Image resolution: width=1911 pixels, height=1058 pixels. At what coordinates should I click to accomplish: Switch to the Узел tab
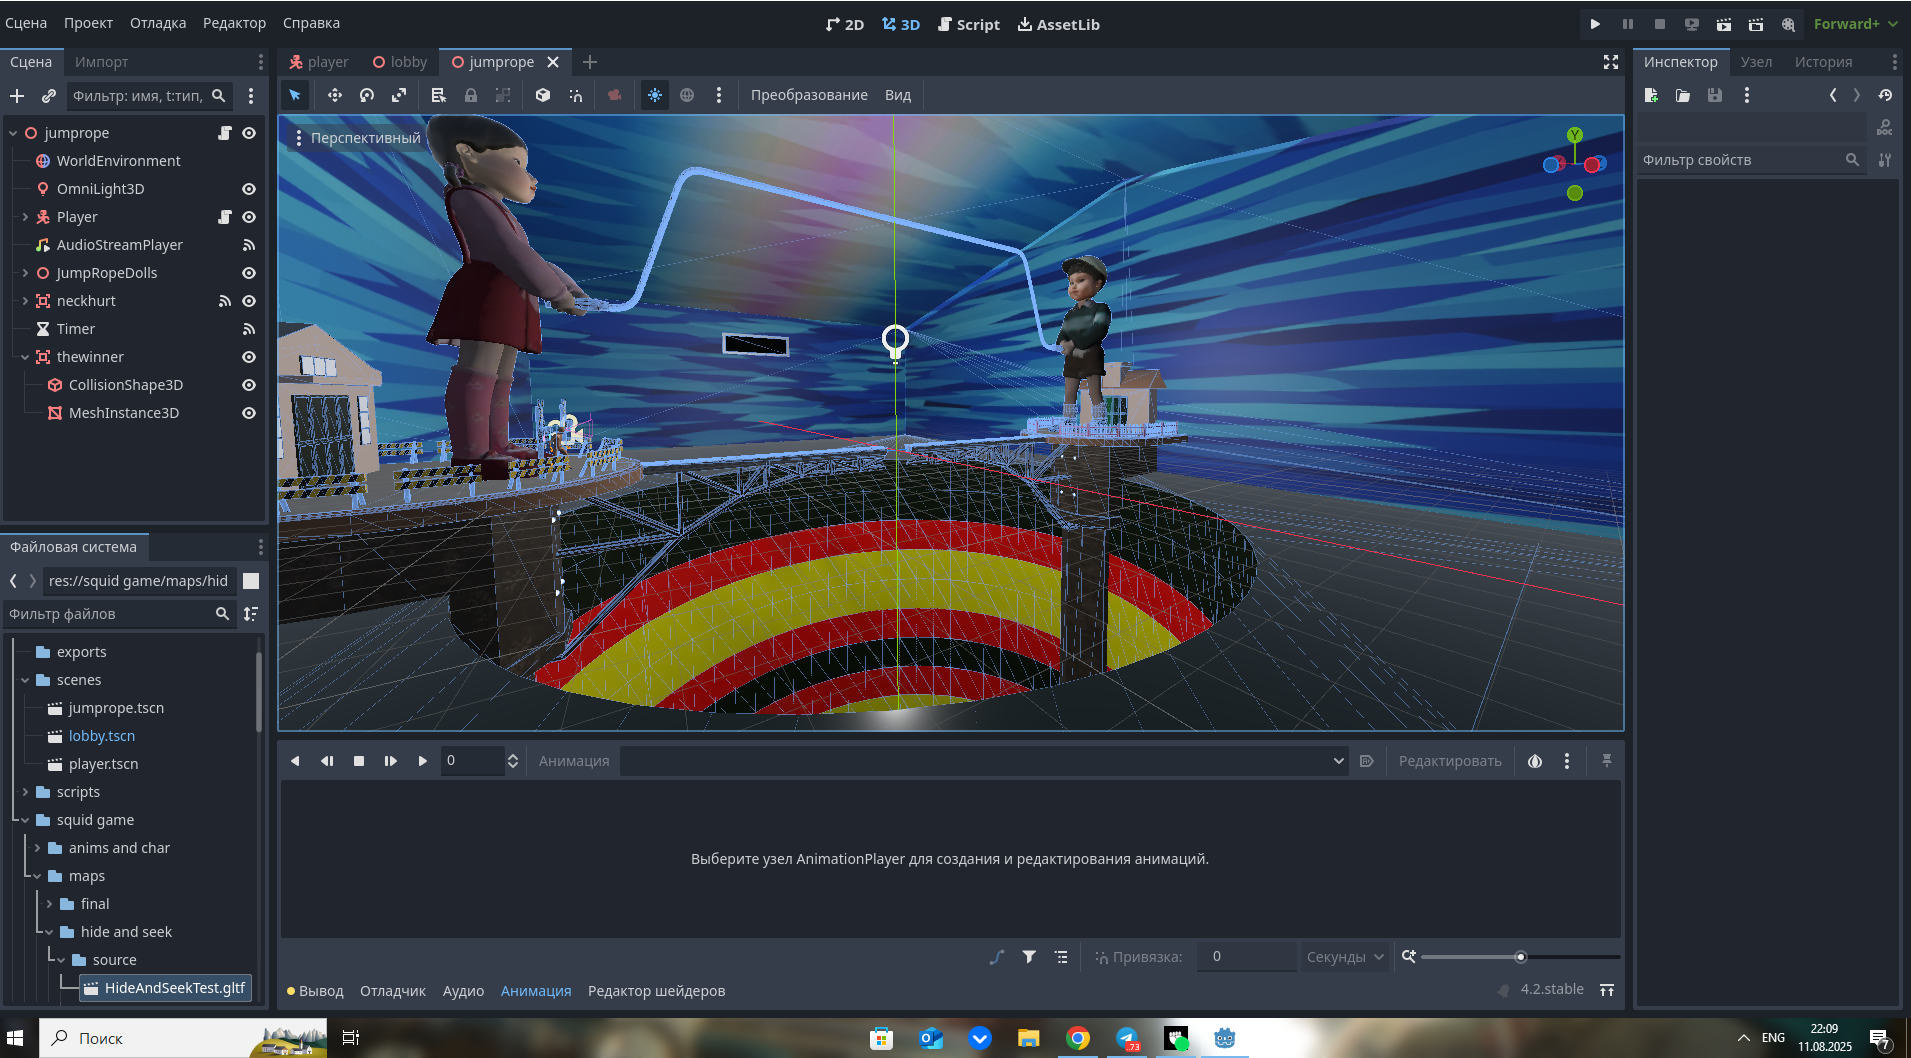1756,62
